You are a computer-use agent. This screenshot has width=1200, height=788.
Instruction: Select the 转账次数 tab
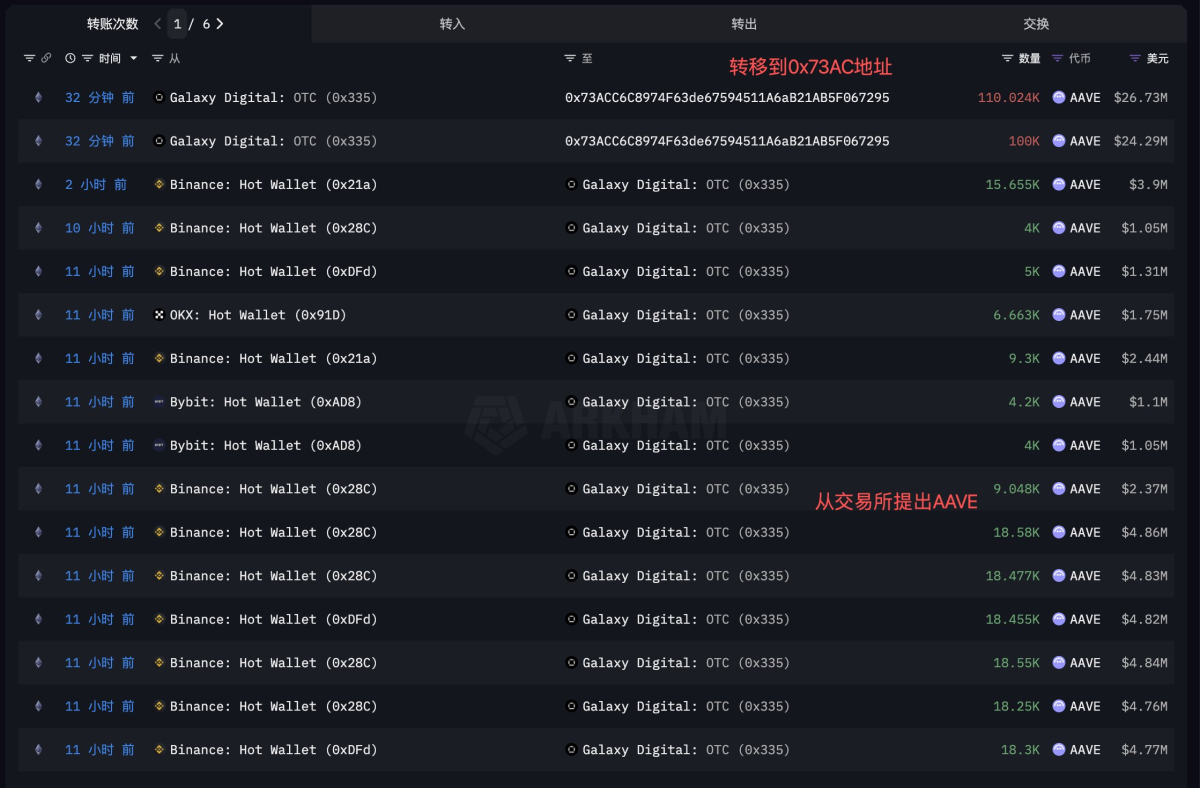click(112, 24)
